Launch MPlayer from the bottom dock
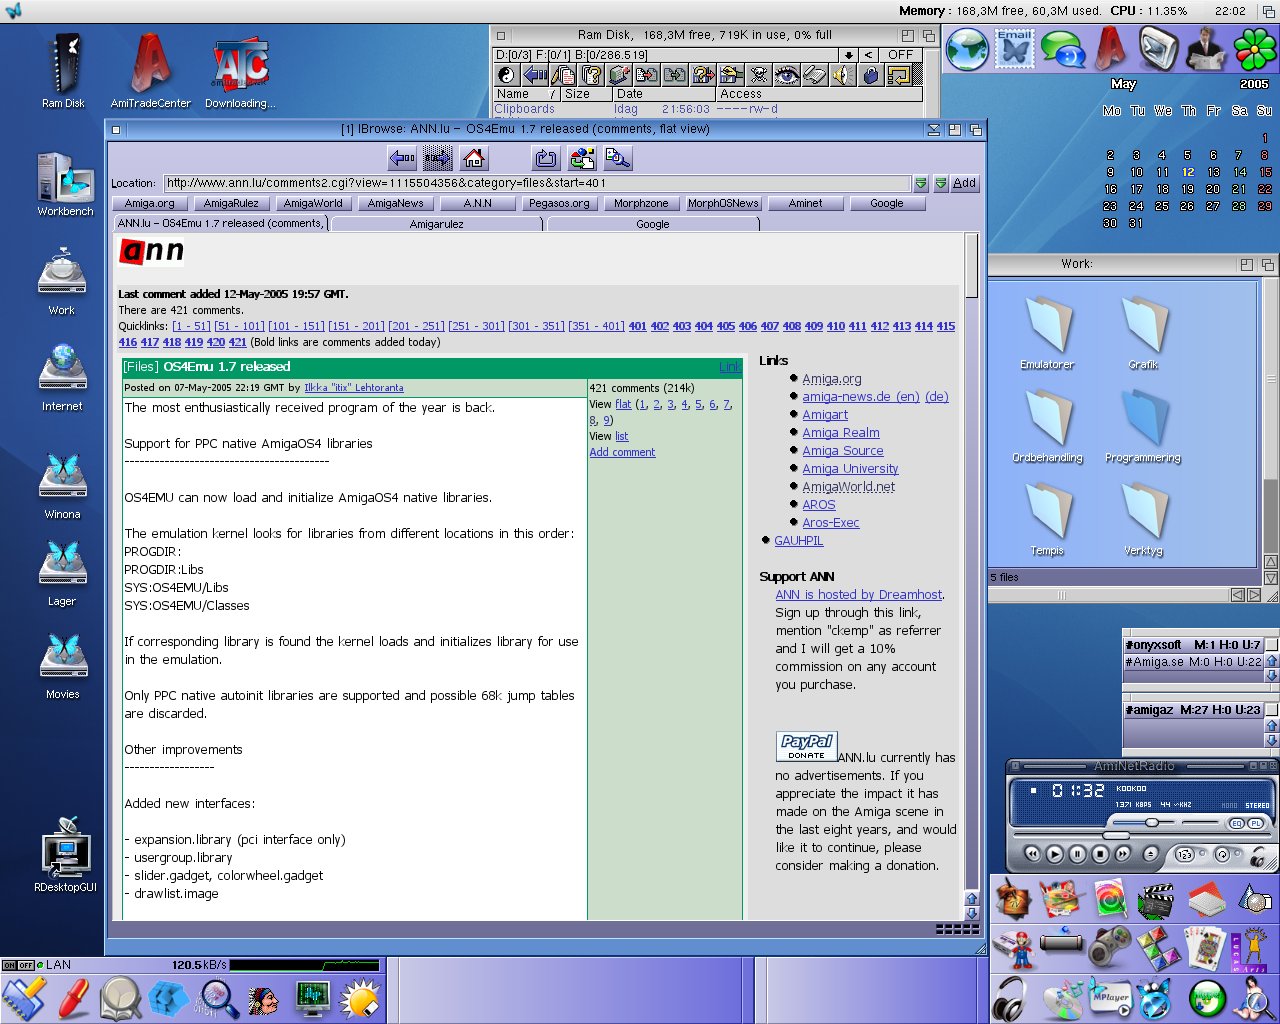Screen dimensions: 1280x1024 [1110, 998]
